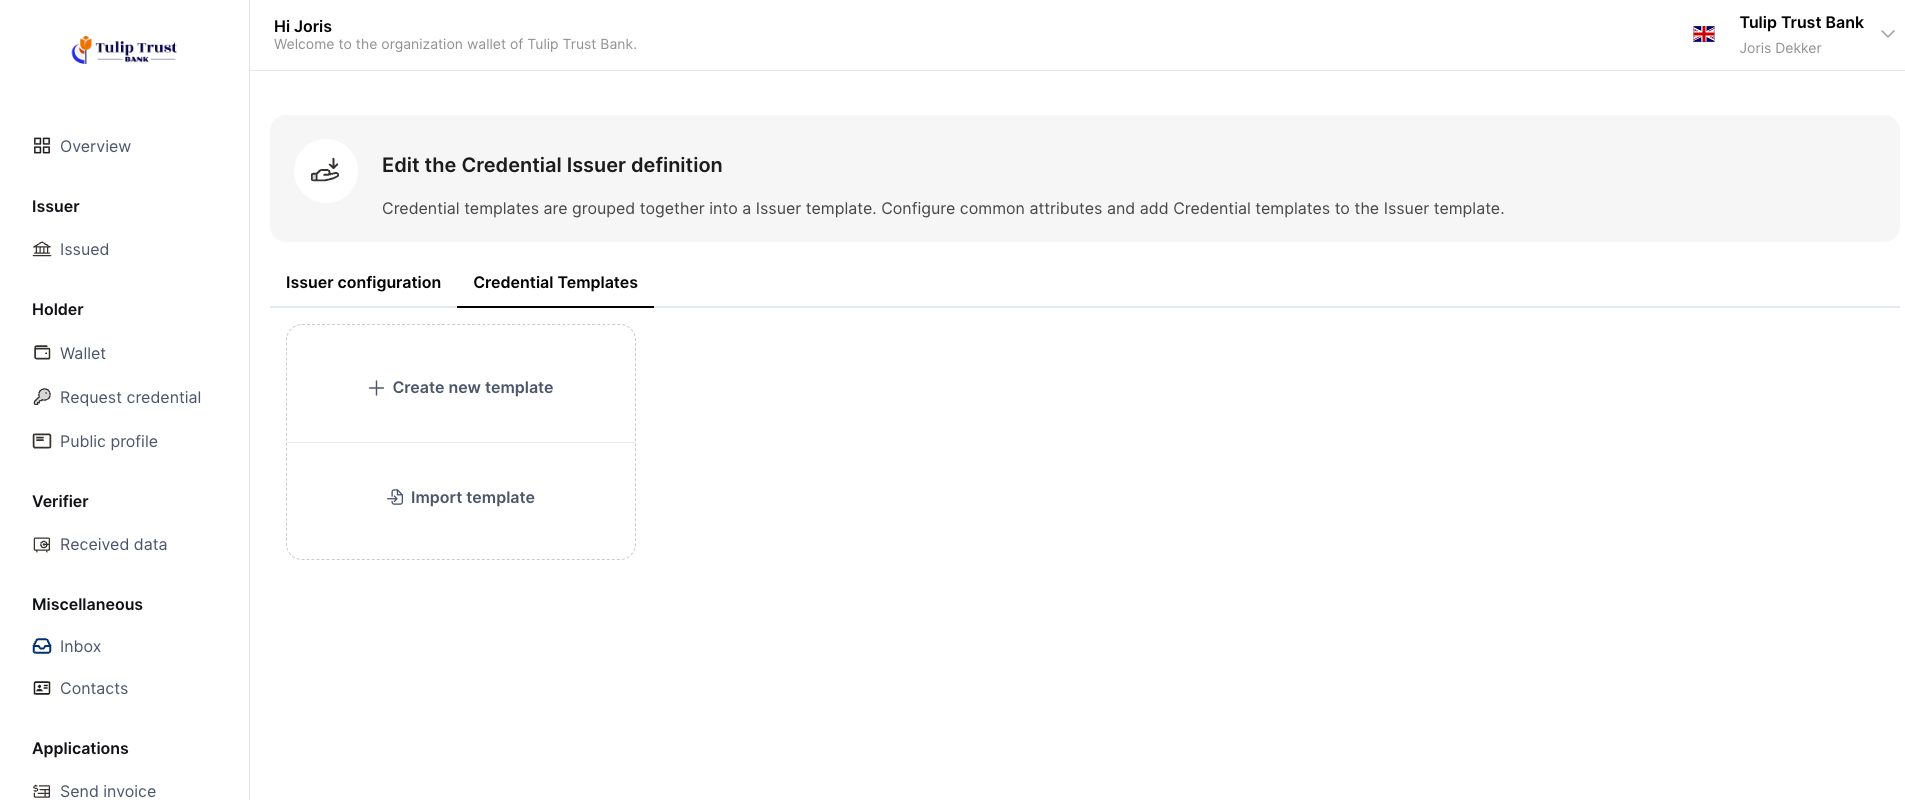1905x800 pixels.
Task: Click the Issued bank icon
Action: pos(41,249)
